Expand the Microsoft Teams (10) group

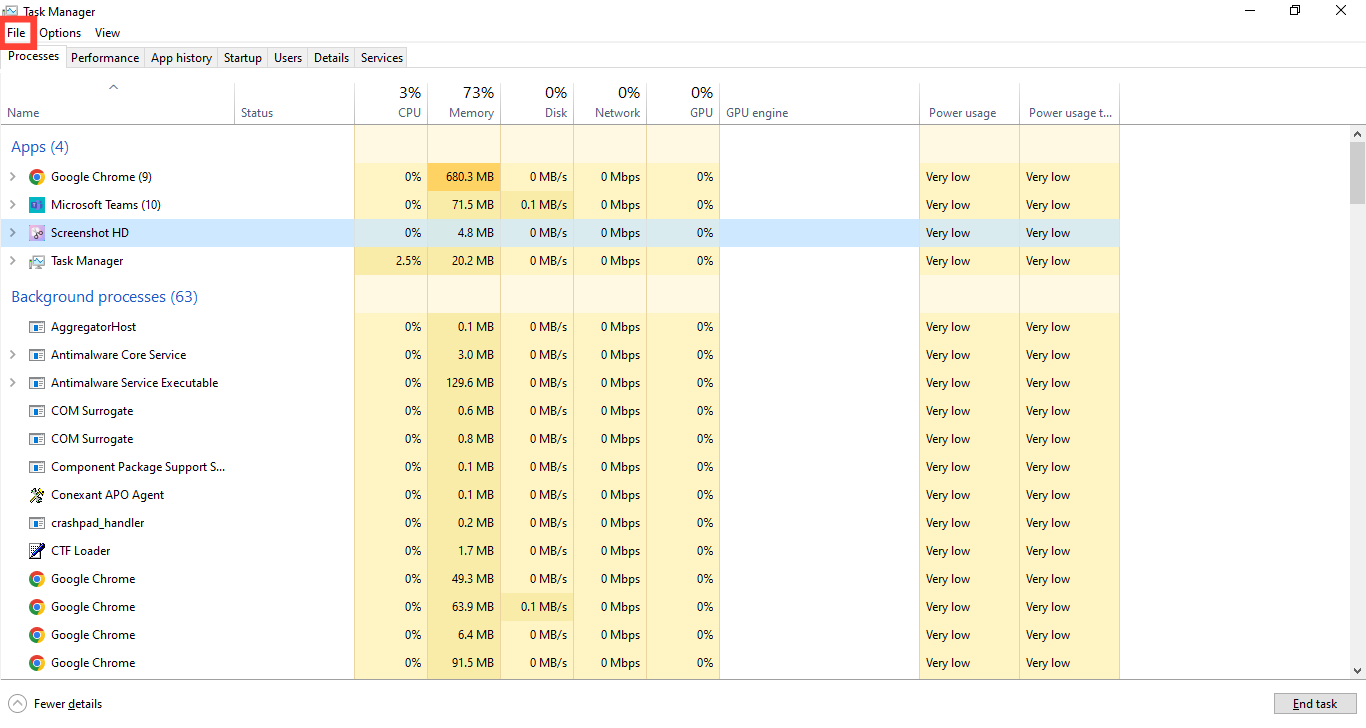pos(12,205)
